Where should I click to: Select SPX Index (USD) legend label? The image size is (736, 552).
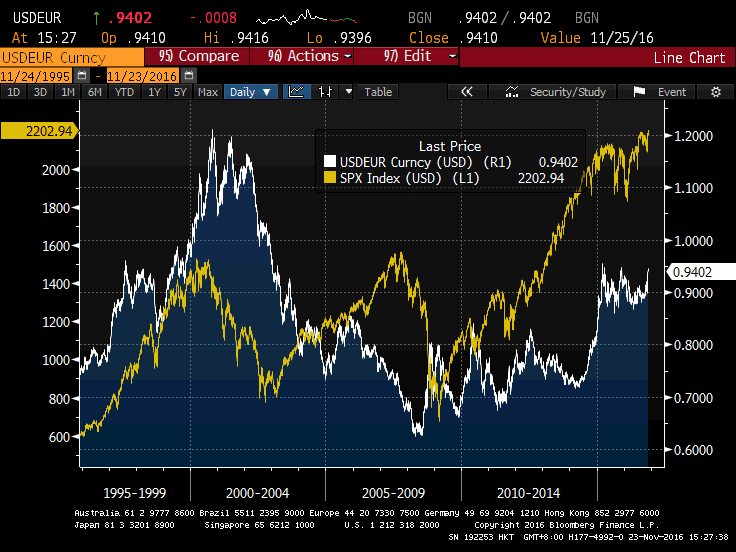(x=391, y=178)
